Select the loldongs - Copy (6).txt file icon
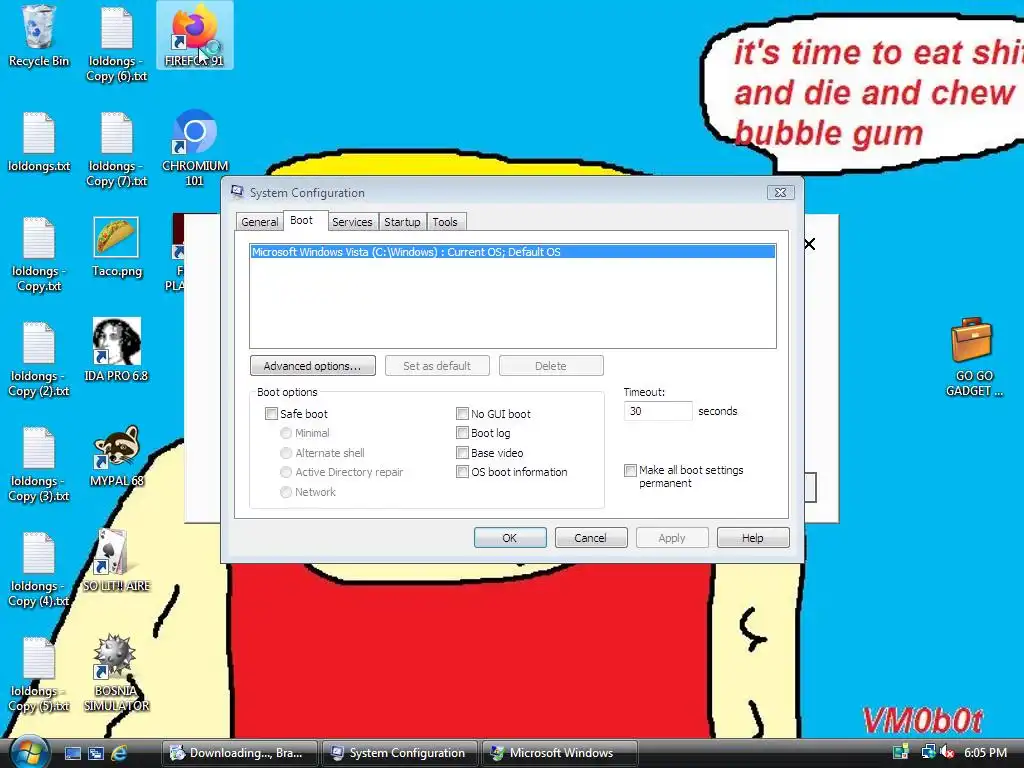 (117, 44)
